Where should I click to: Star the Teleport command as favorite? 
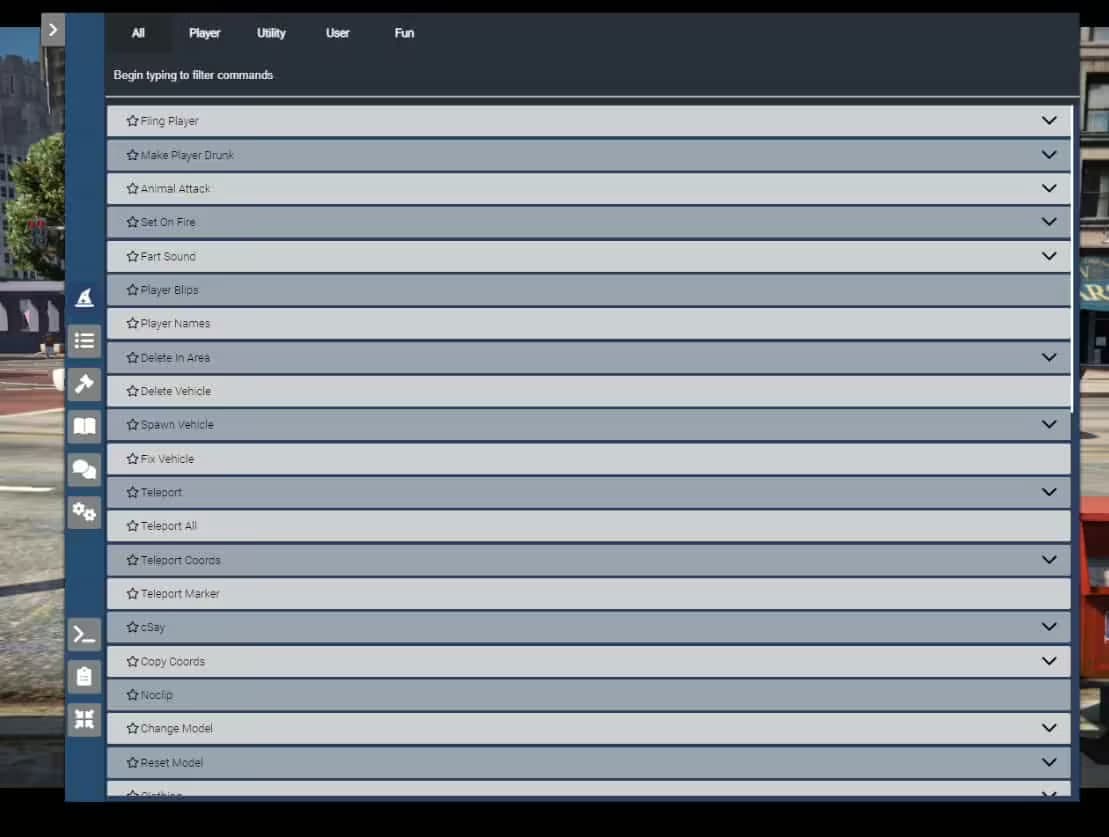coord(132,492)
